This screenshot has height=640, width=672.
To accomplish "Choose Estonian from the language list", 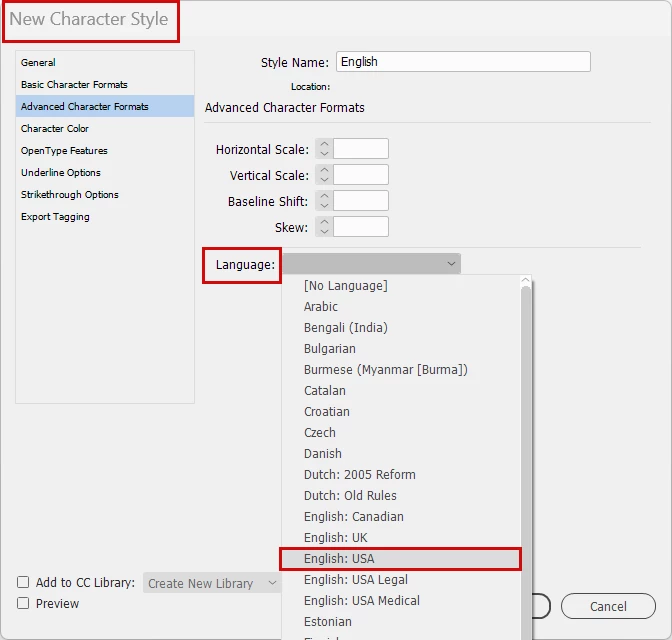I will click(401, 622).
